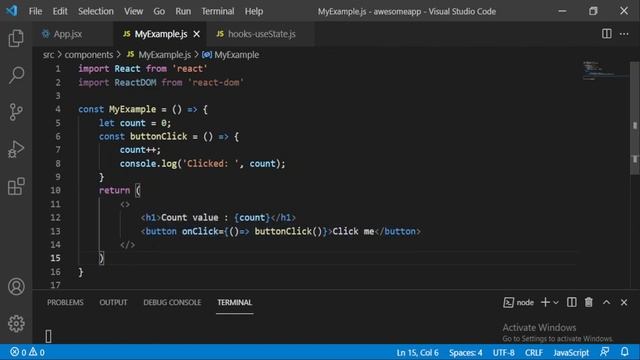Open the Help menu

point(253,11)
